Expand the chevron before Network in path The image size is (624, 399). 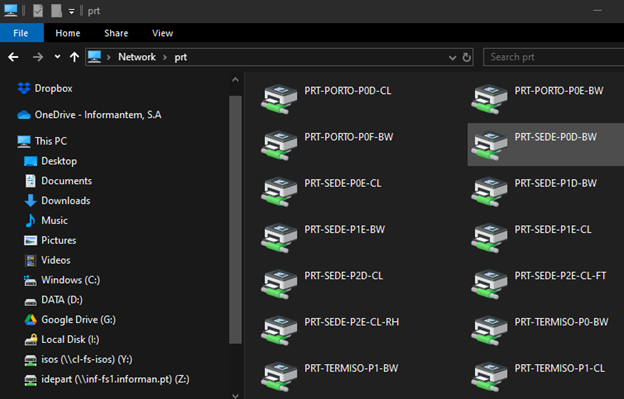(108, 57)
